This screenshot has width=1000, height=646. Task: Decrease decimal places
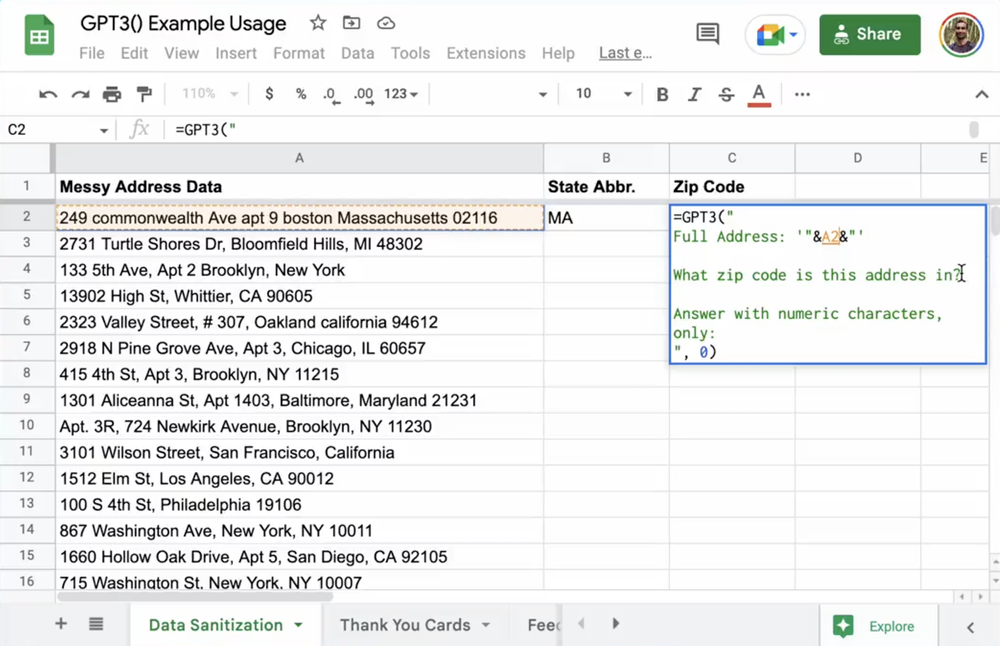pyautogui.click(x=331, y=94)
